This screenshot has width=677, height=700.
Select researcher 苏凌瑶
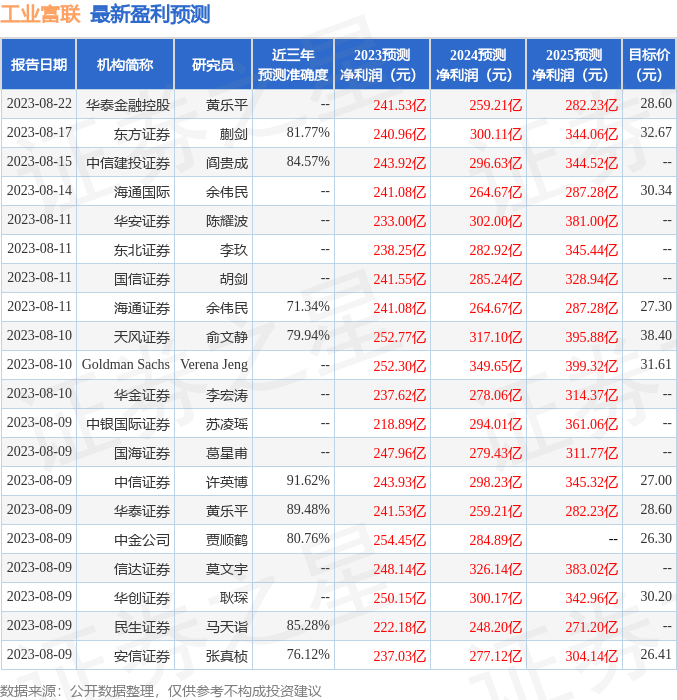[x=227, y=424]
